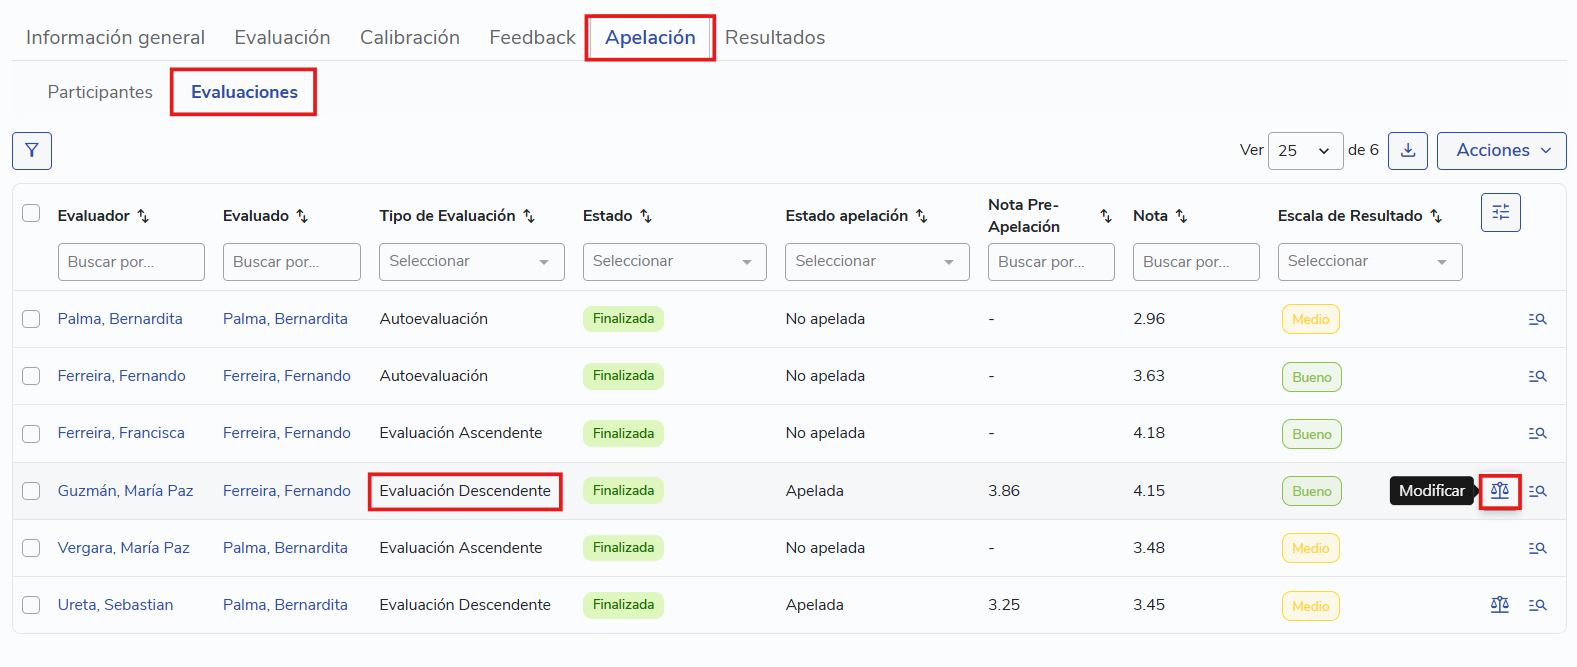Screen dimensions: 1577x667
Task: Check the Vergara, María Paz row
Action: 31,548
